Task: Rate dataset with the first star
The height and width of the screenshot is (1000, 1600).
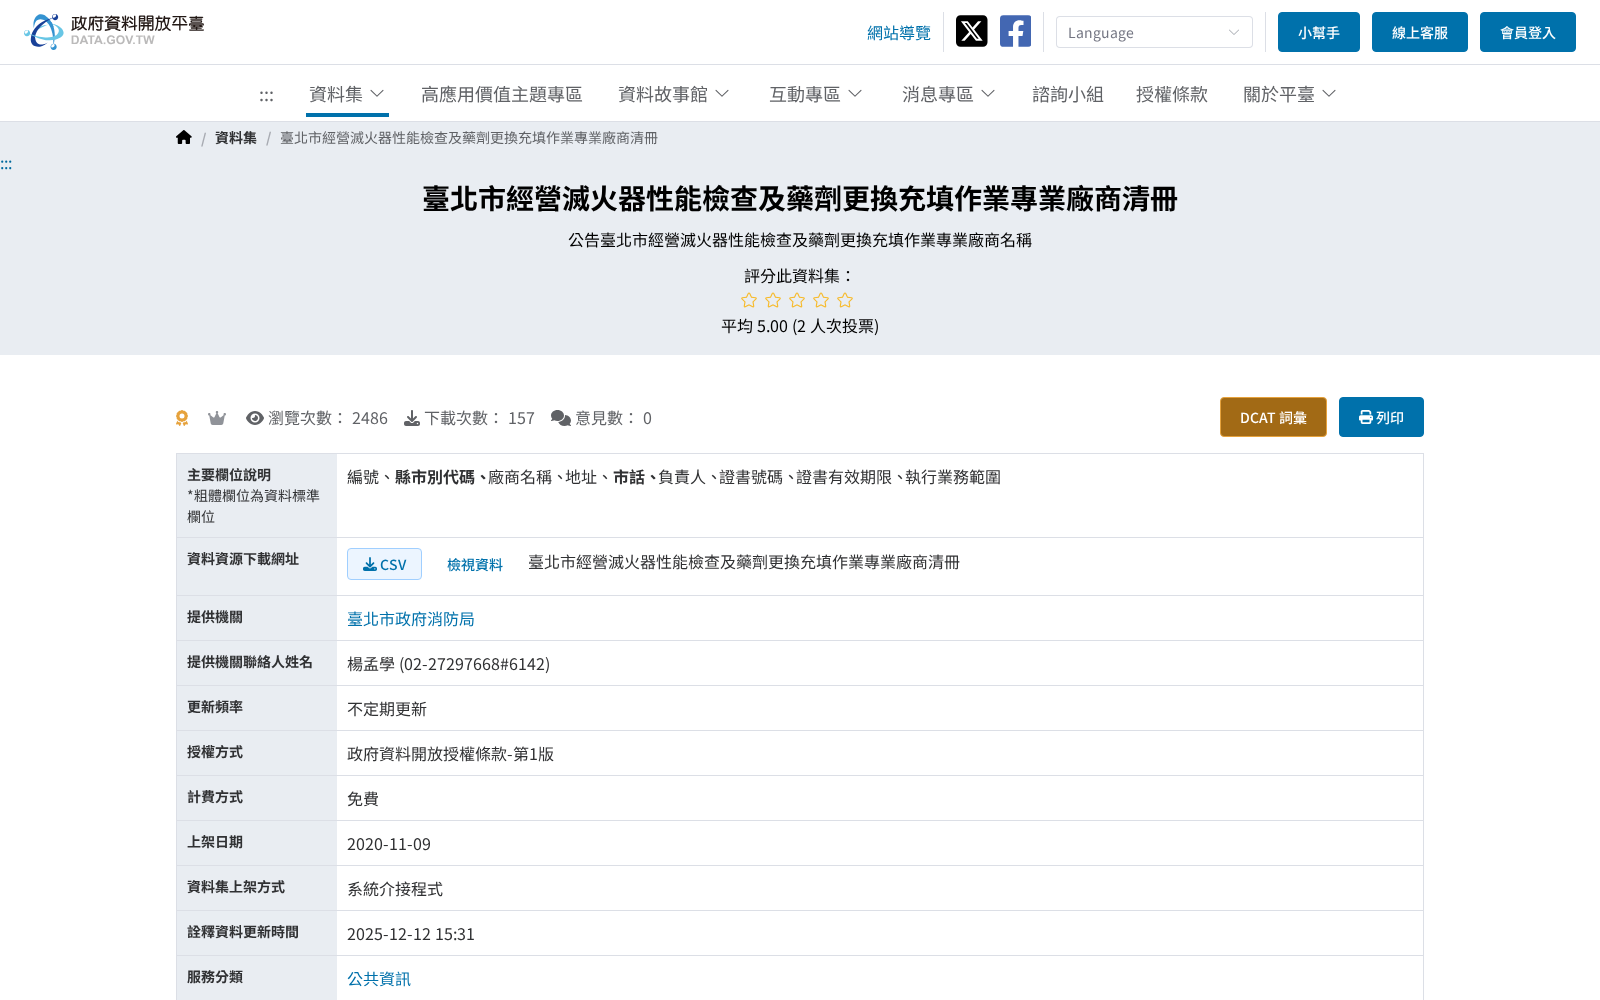Action: 749,300
